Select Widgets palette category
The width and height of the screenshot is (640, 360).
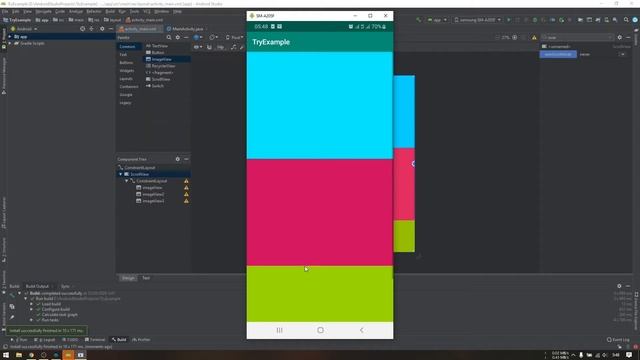[127, 71]
